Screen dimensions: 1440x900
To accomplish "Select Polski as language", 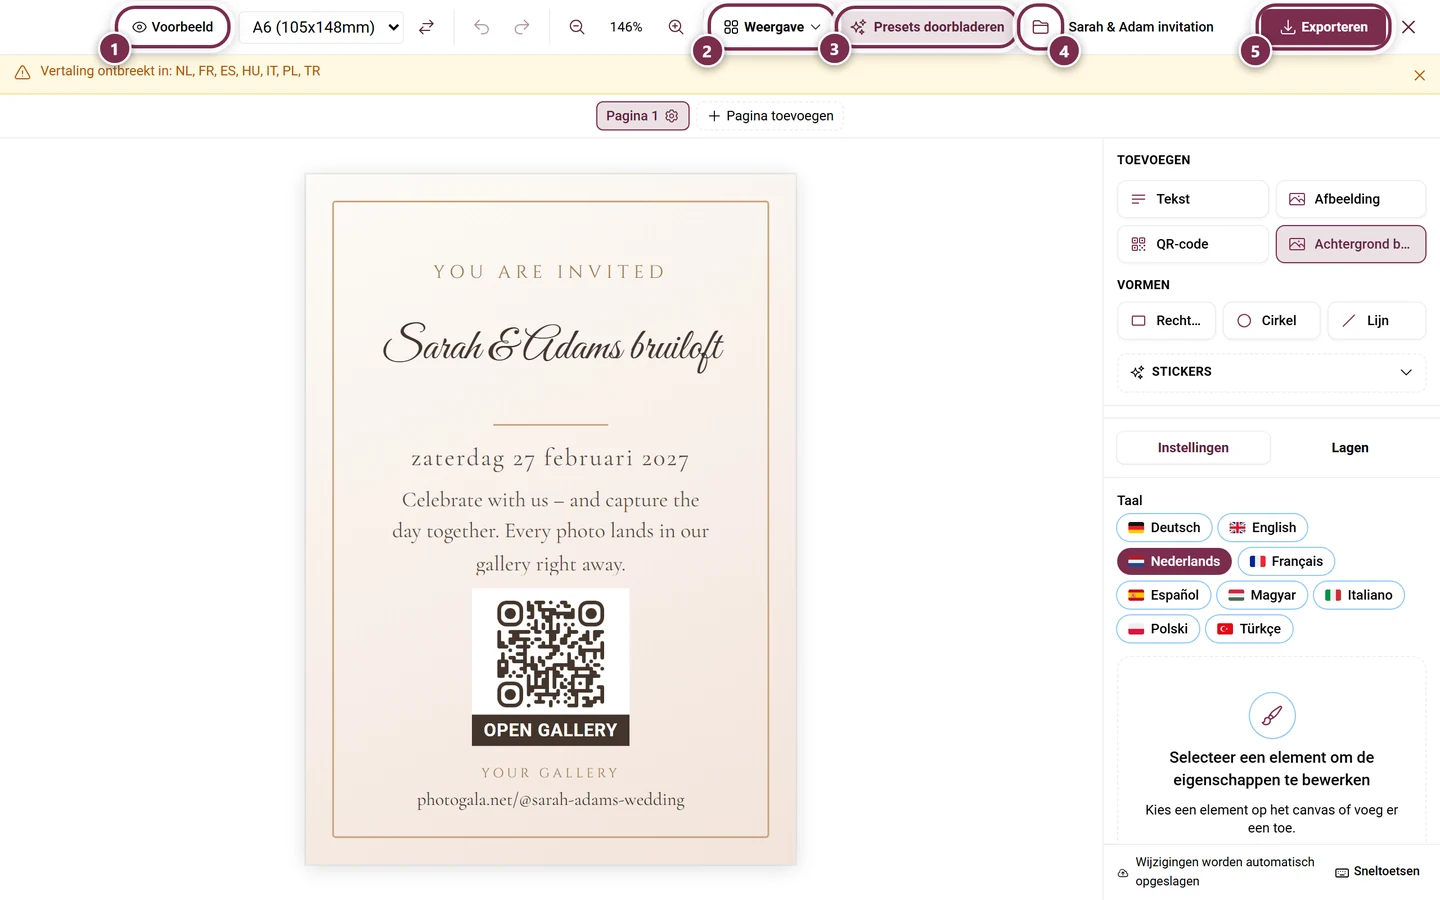I will 1158,629.
